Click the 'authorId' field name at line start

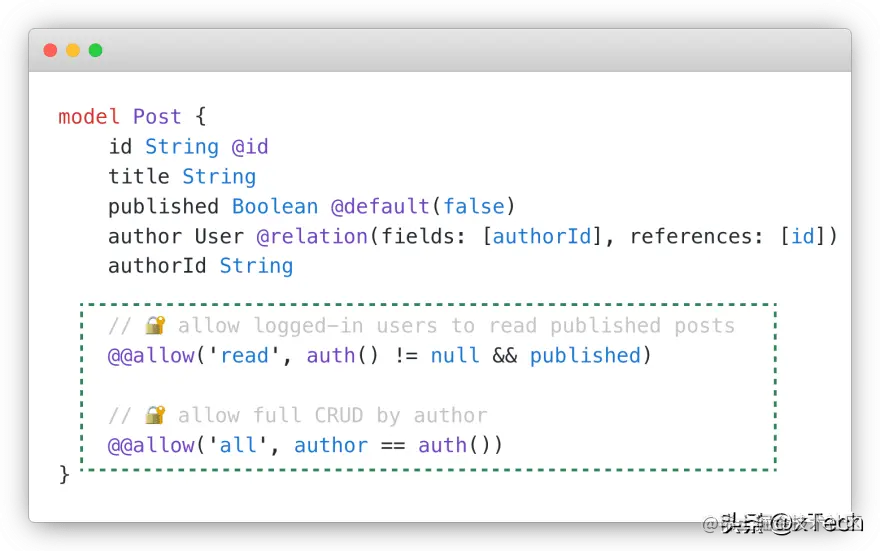(157, 266)
